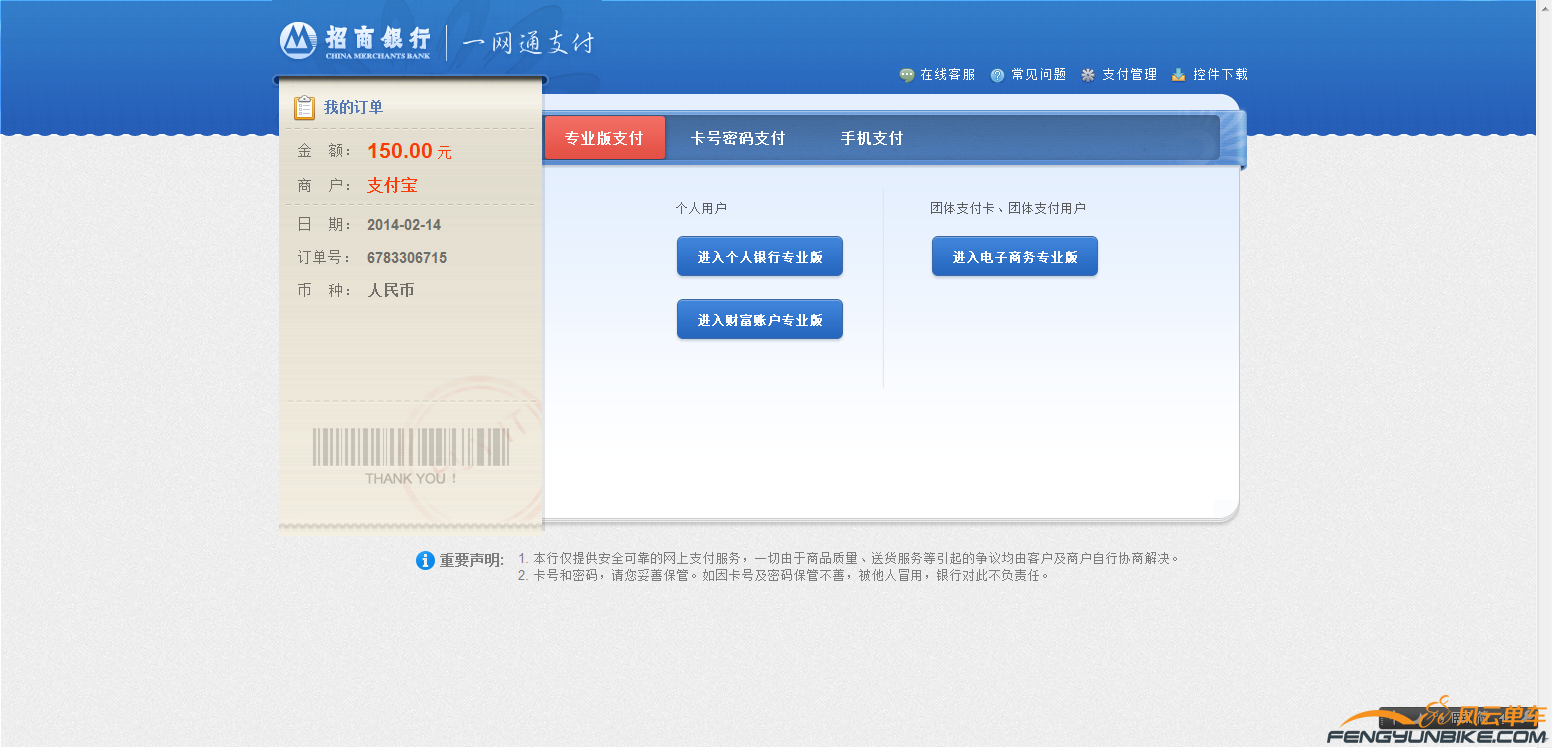Image resolution: width=1552 pixels, height=748 pixels.
Task: Click 进入财富账户专业版 button
Action: [759, 319]
